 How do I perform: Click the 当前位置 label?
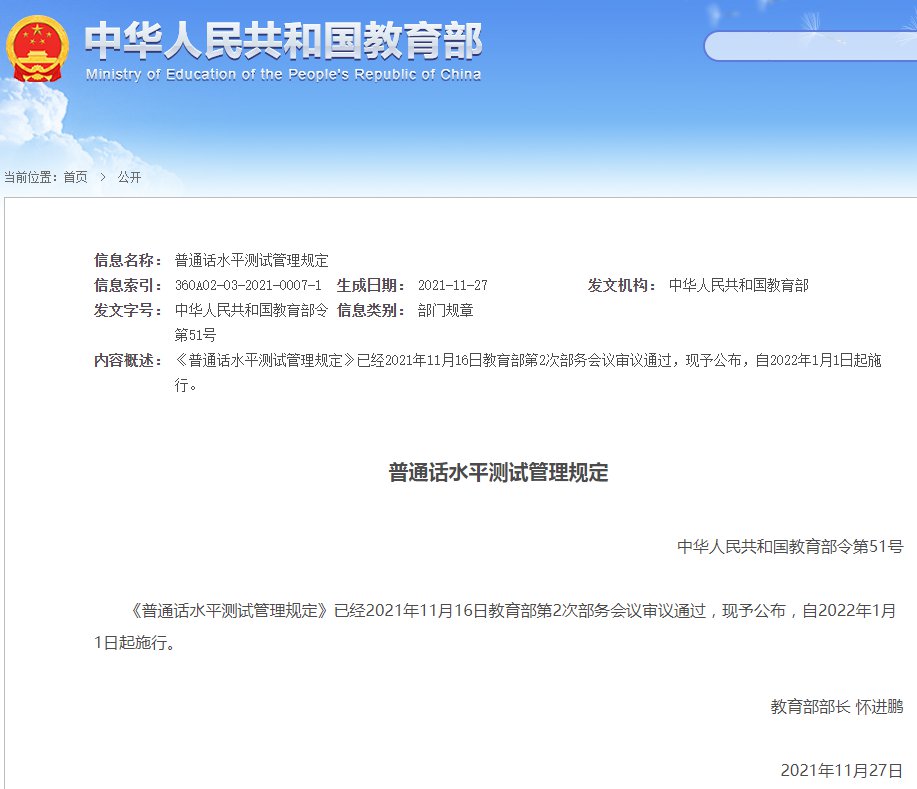[x=30, y=177]
